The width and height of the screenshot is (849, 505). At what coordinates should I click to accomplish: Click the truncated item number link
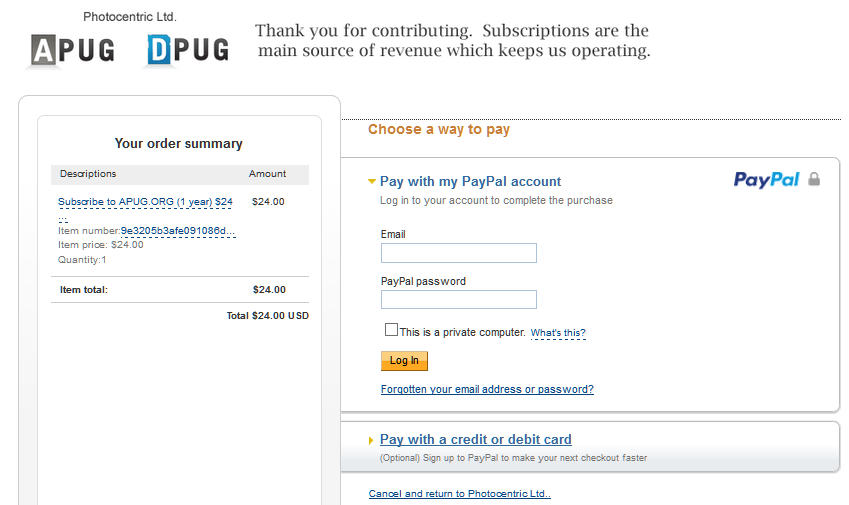(178, 231)
